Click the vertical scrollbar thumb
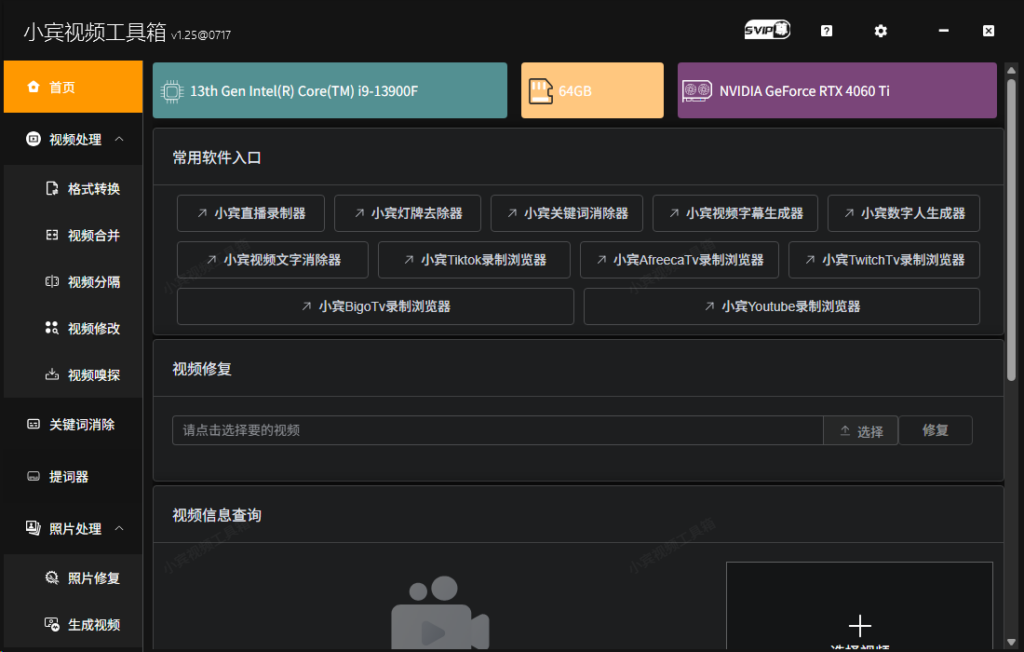The width and height of the screenshot is (1024, 652). pos(1011,229)
